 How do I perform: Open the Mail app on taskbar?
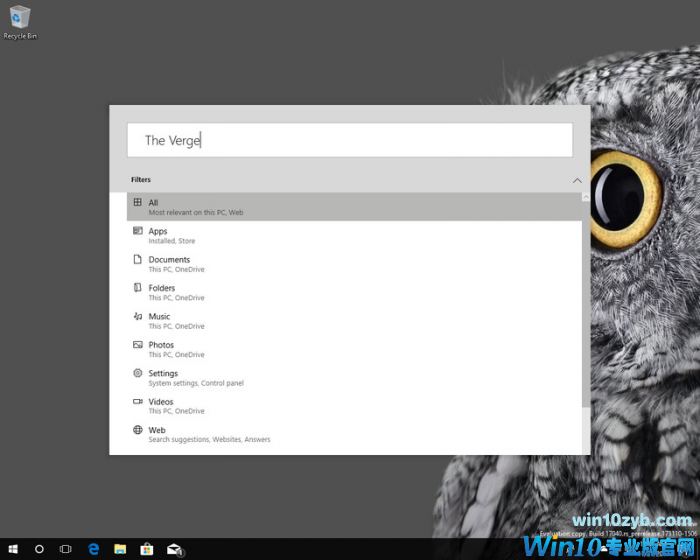174,549
